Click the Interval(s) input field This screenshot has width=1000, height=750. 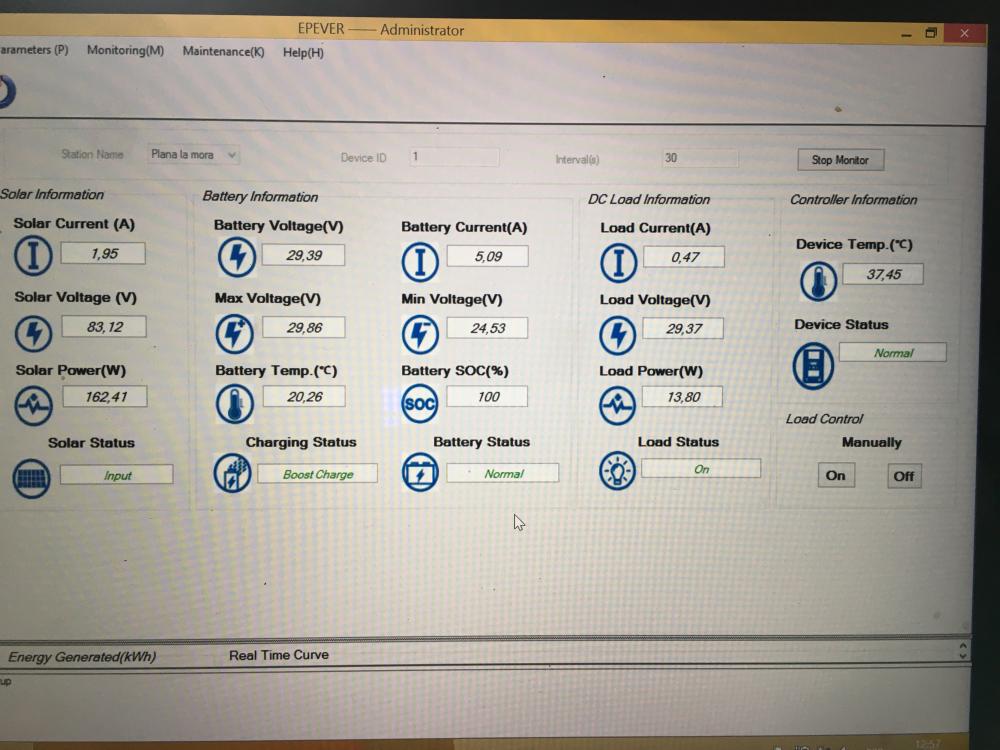(700, 158)
